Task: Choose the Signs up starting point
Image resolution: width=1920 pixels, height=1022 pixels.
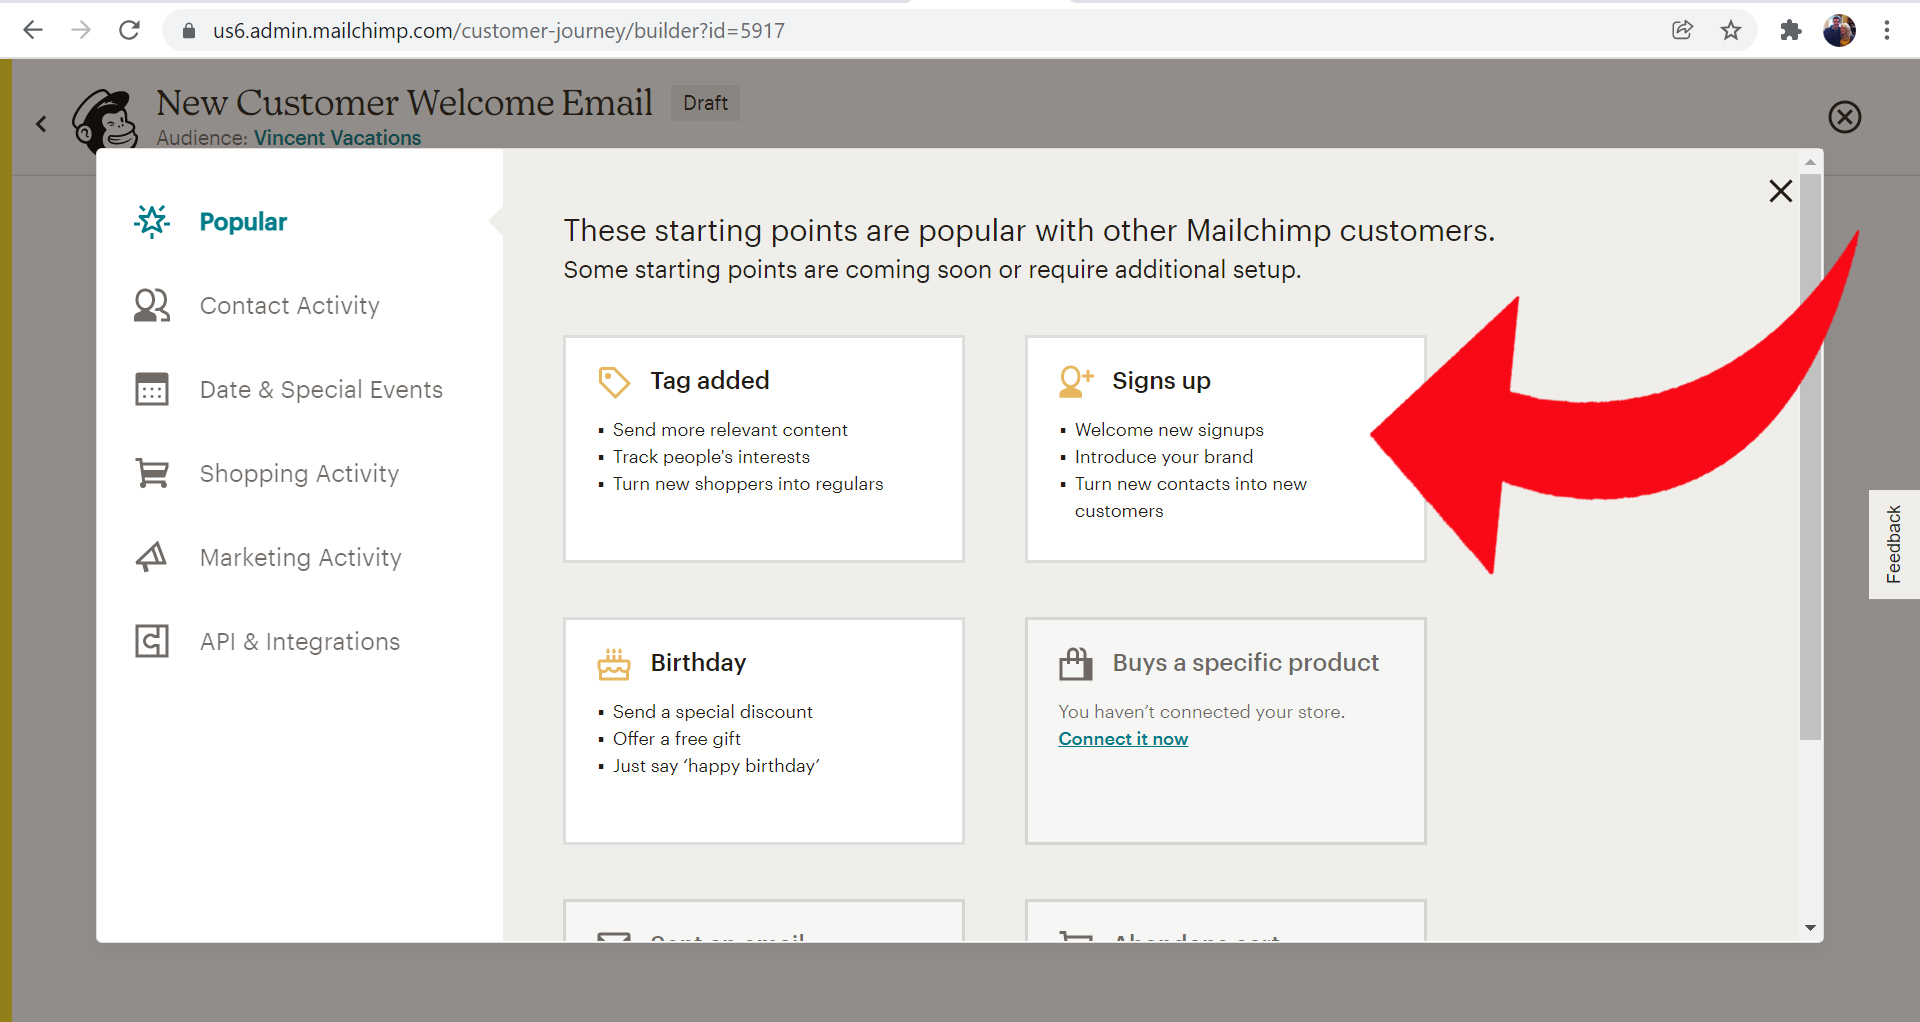Action: point(1226,449)
